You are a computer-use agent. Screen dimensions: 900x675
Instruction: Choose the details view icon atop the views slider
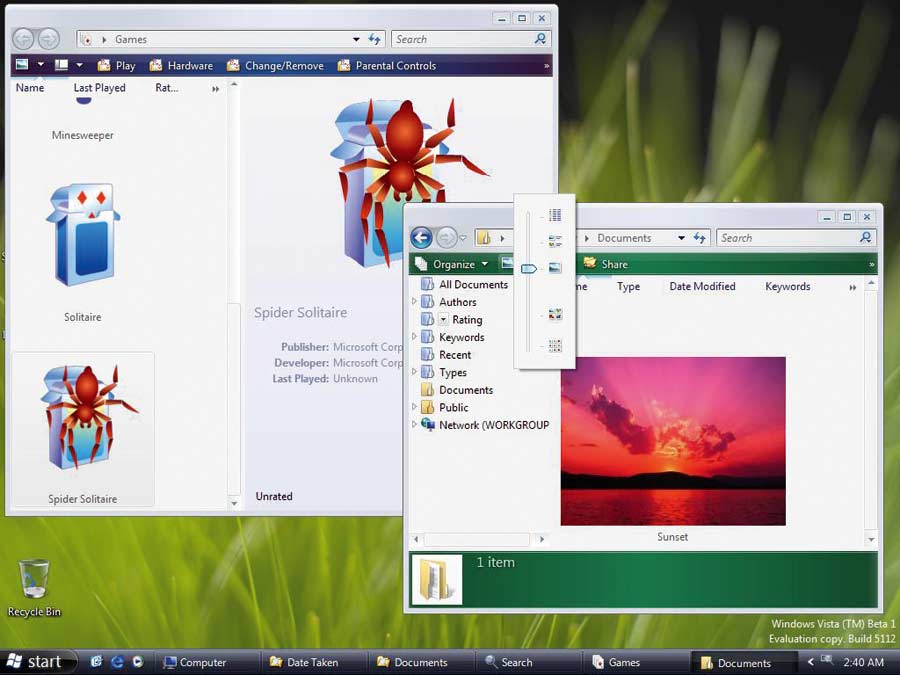coord(555,215)
